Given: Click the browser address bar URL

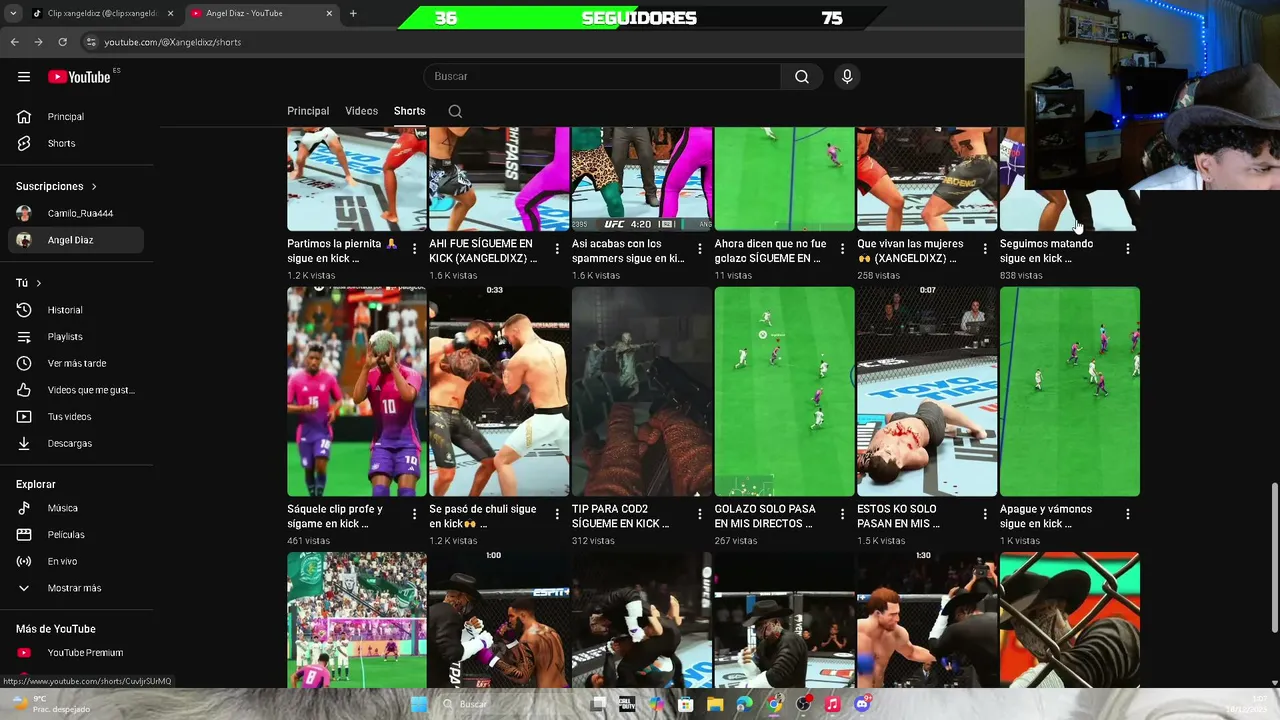Looking at the screenshot, I should (x=172, y=42).
